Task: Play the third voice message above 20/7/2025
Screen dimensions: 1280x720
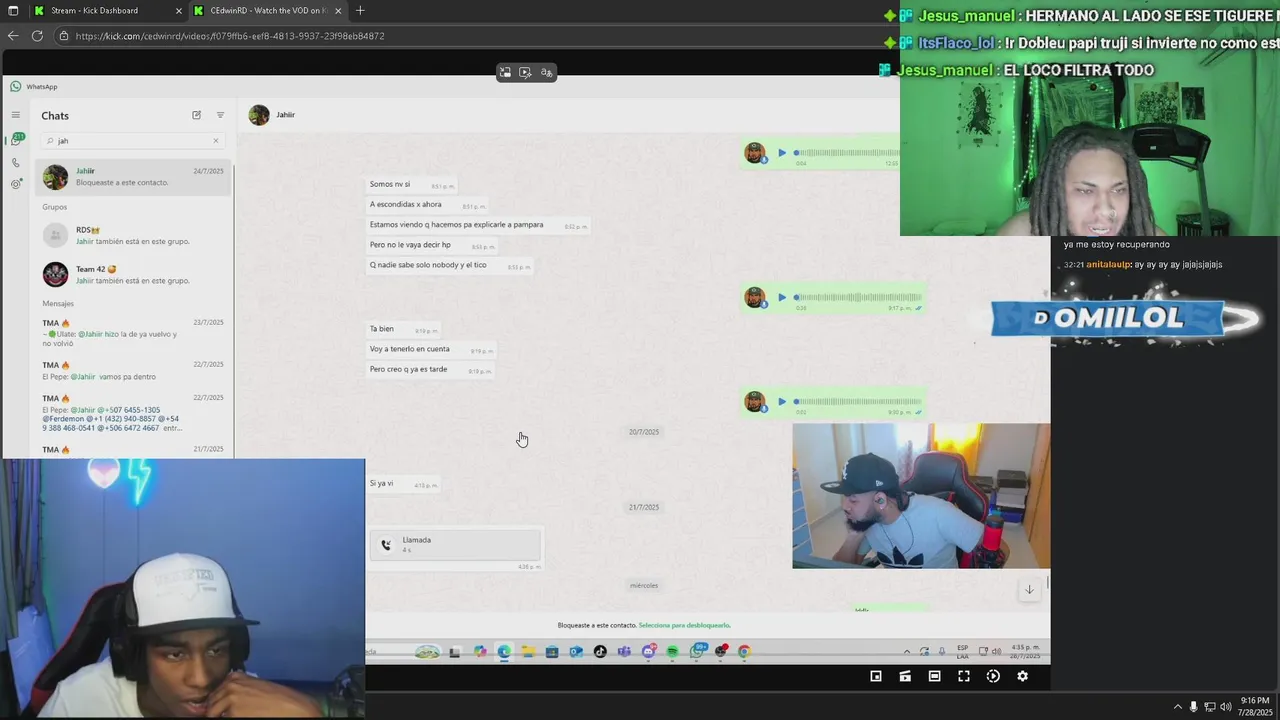Action: pos(782,401)
